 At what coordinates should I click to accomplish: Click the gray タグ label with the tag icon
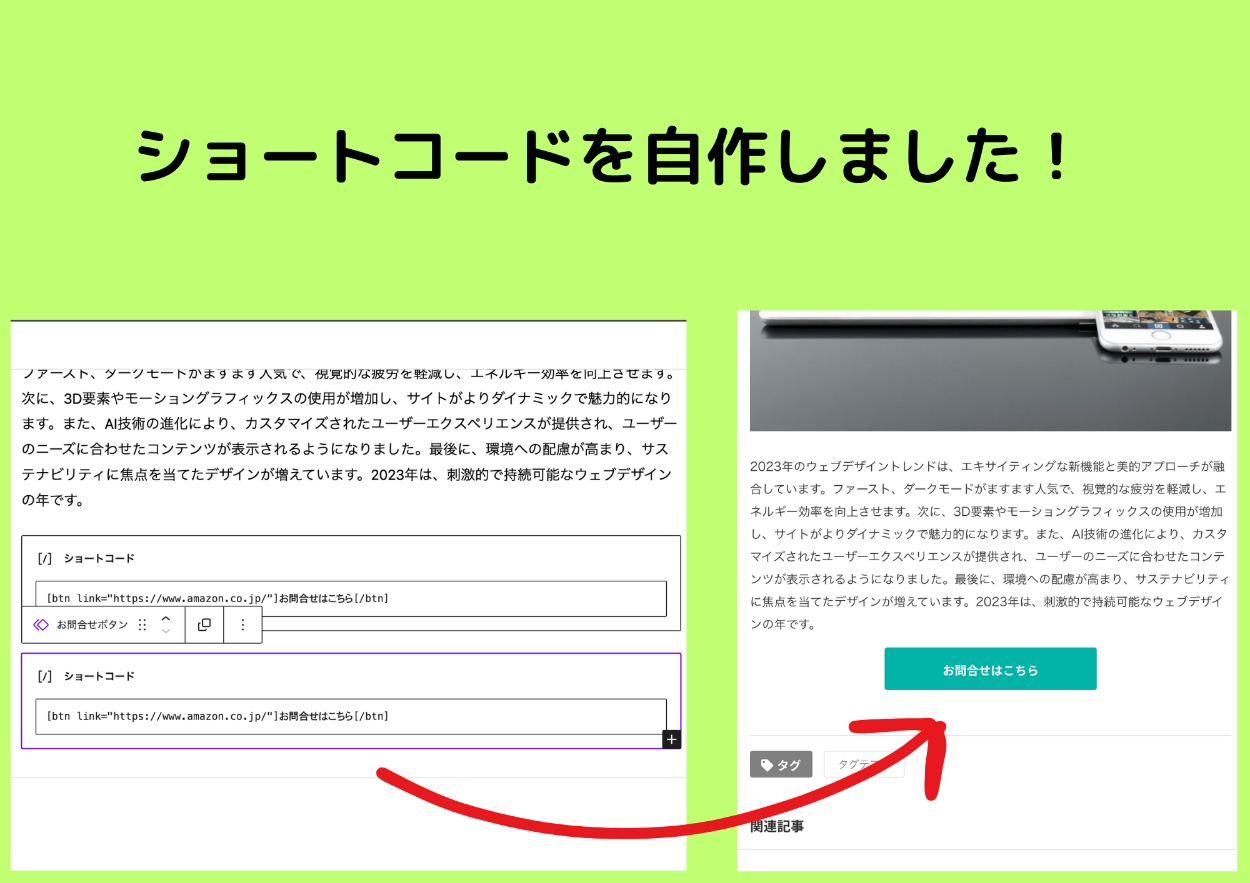click(x=780, y=765)
